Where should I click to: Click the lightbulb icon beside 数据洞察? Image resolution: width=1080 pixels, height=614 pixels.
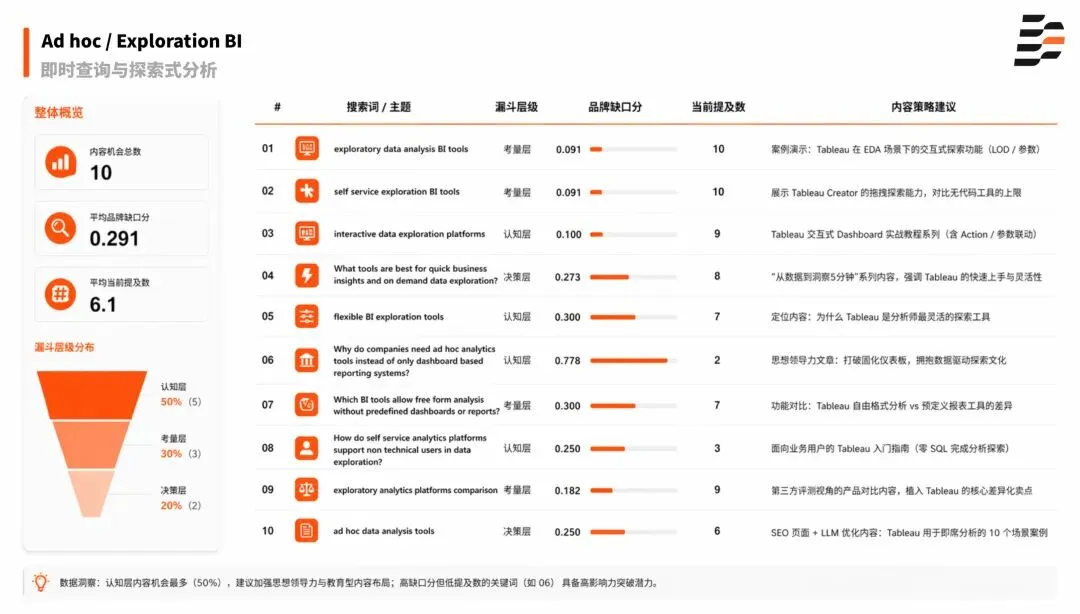click(x=41, y=582)
